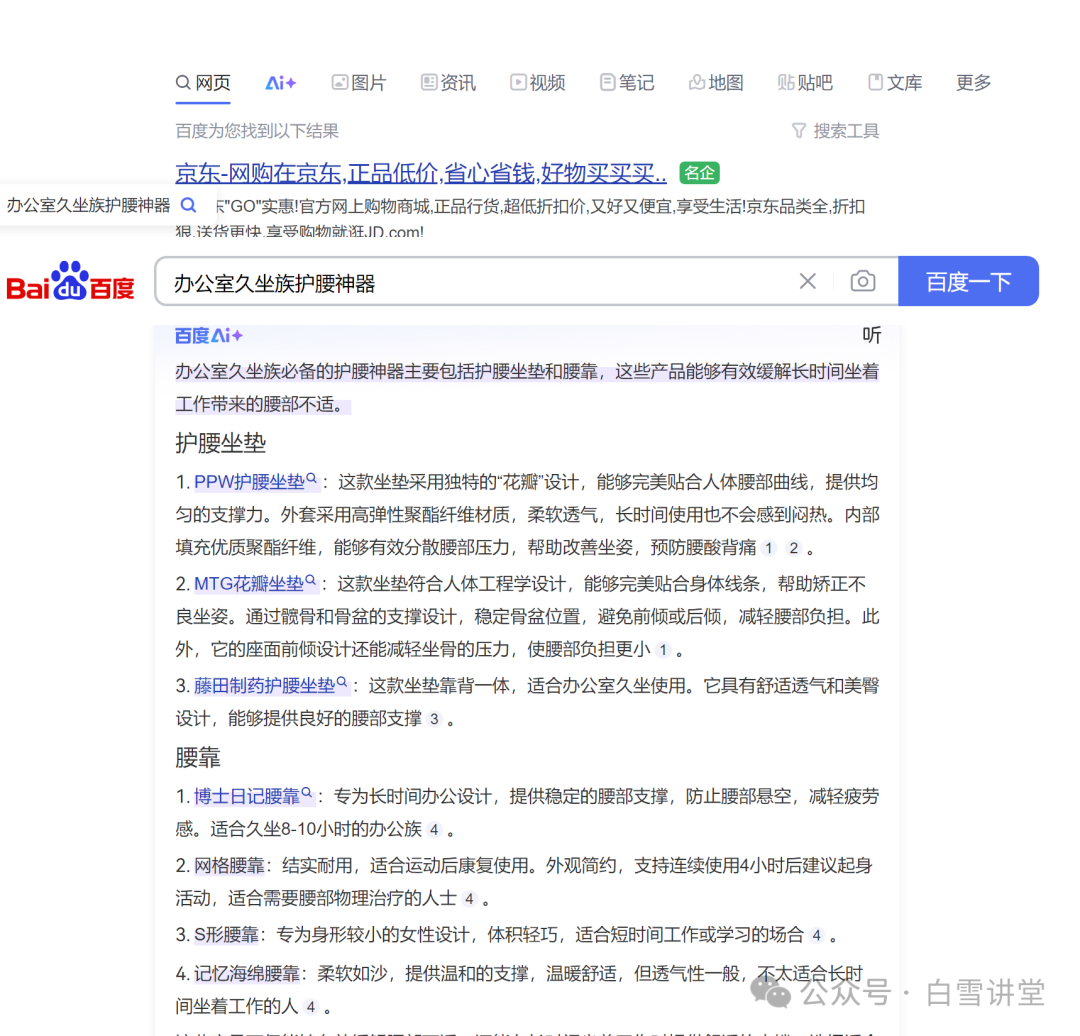
Task: Open the 博士日记腰靠 link
Action: click(247, 797)
